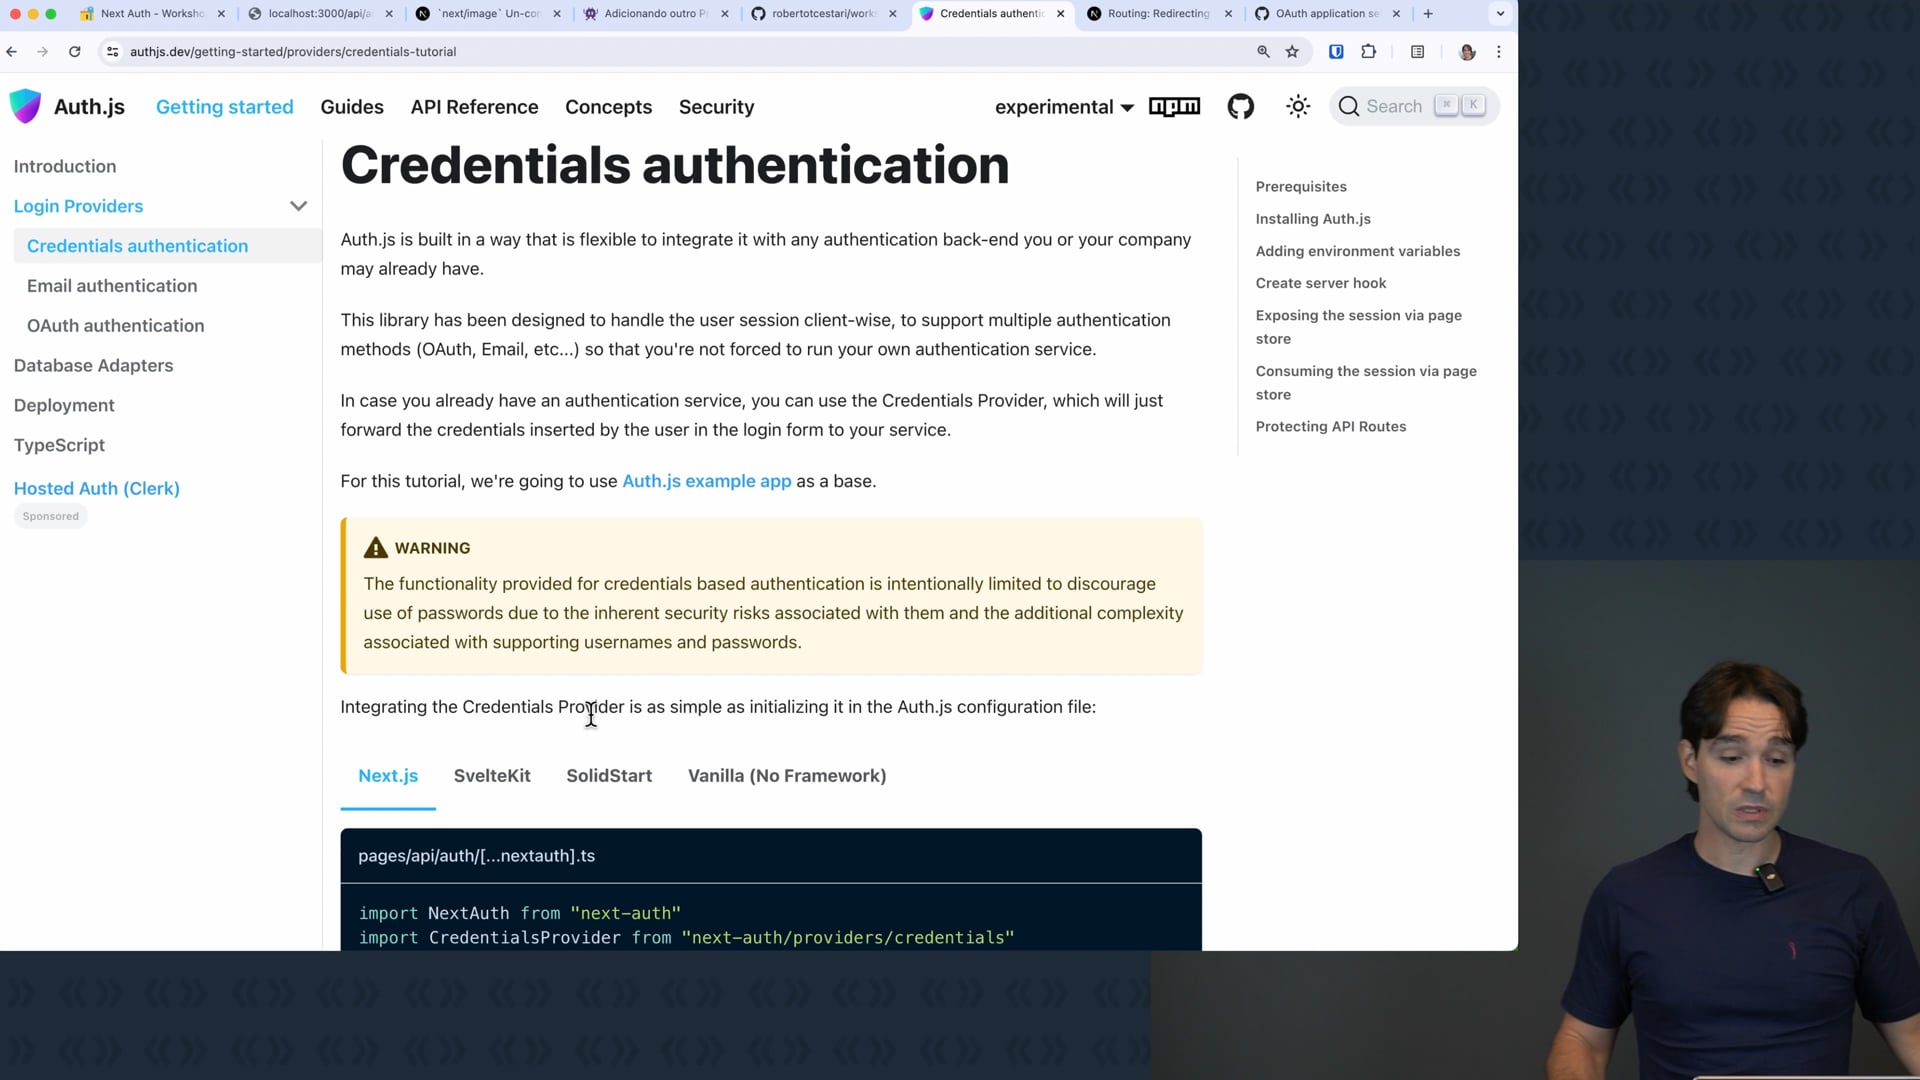Bookmark this page with star icon
Screen dimensions: 1920x1080
[1292, 52]
